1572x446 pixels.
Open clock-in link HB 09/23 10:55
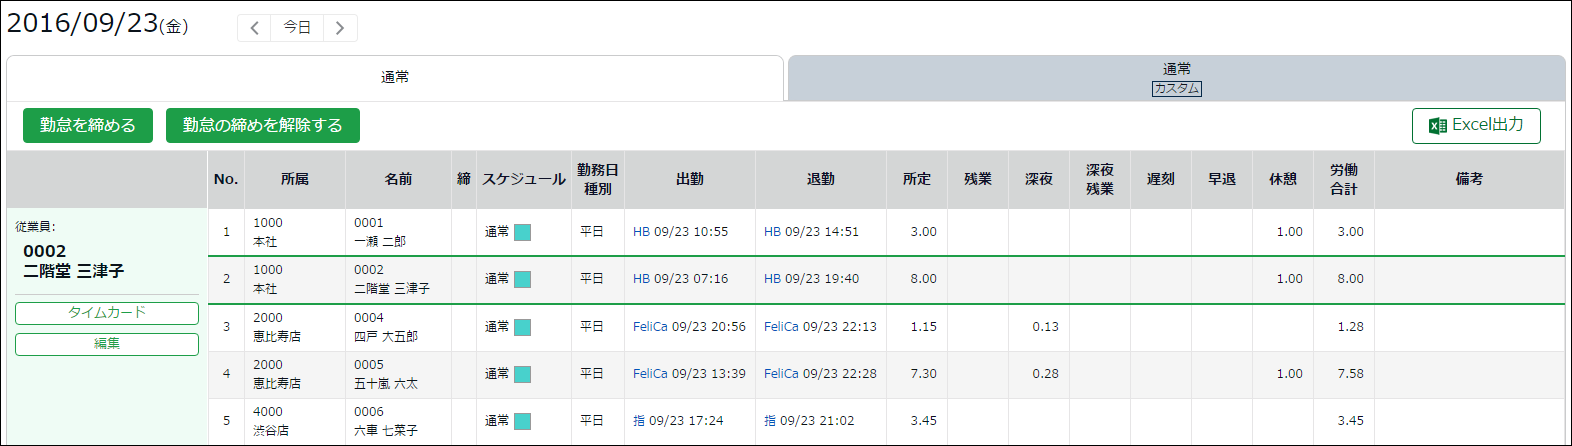[680, 232]
